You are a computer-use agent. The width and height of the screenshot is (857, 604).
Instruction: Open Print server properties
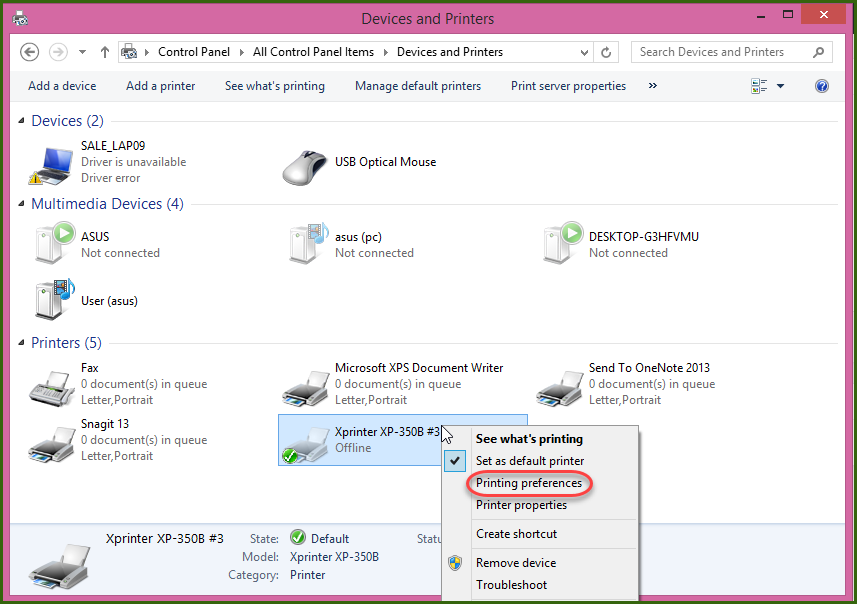[x=568, y=86]
